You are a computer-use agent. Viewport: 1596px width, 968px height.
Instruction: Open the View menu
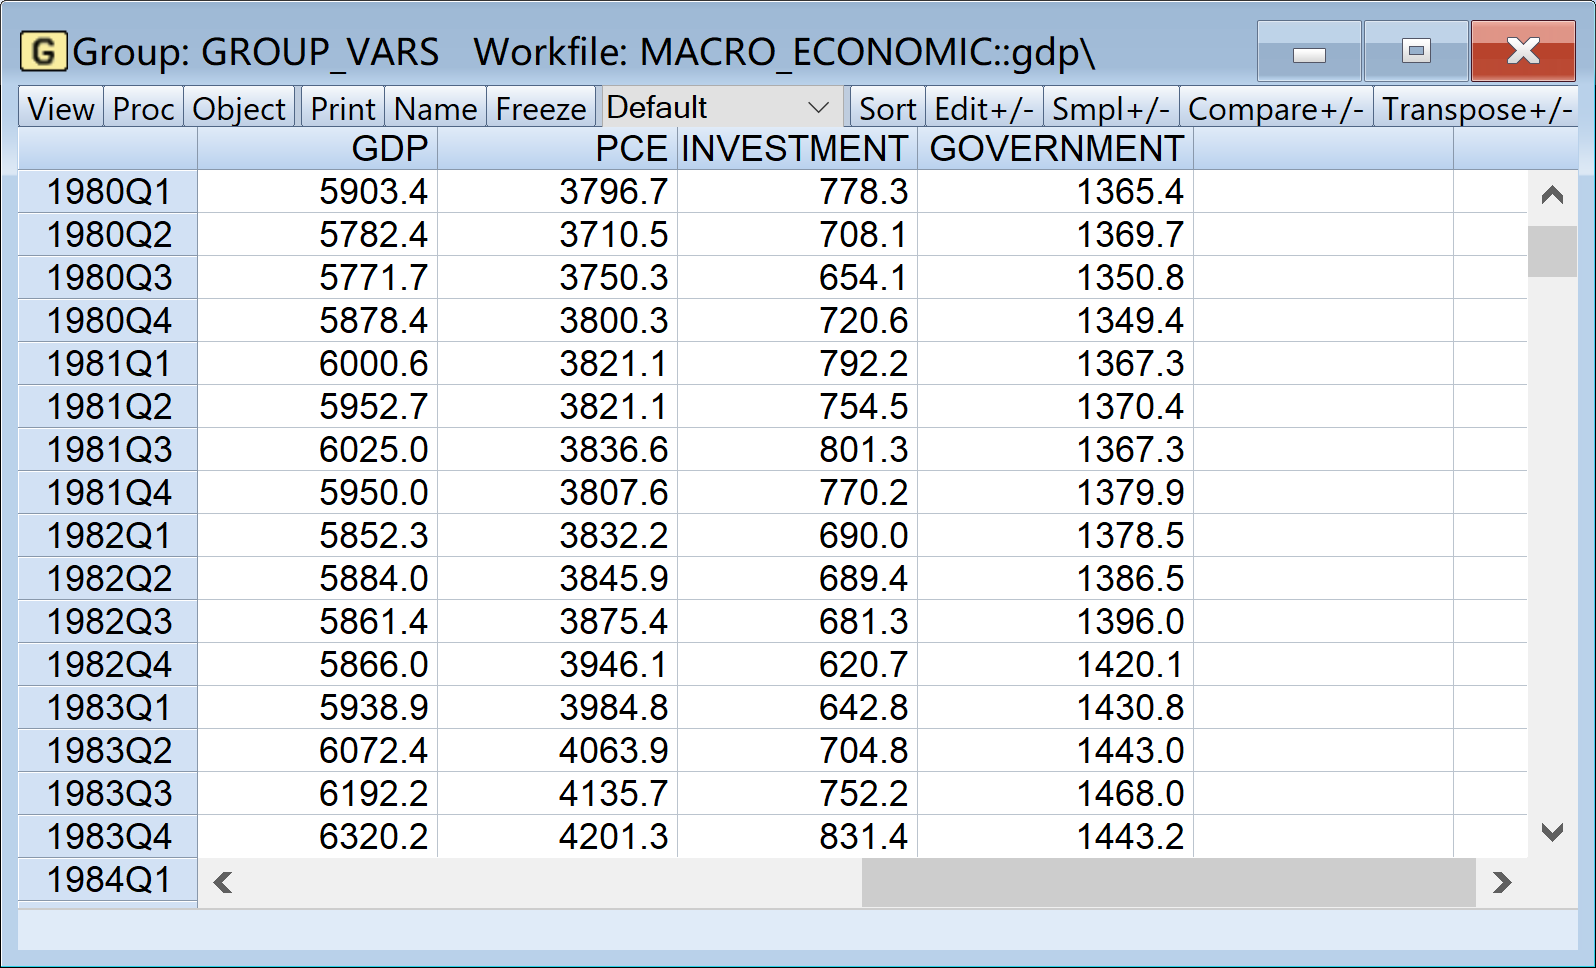(61, 108)
